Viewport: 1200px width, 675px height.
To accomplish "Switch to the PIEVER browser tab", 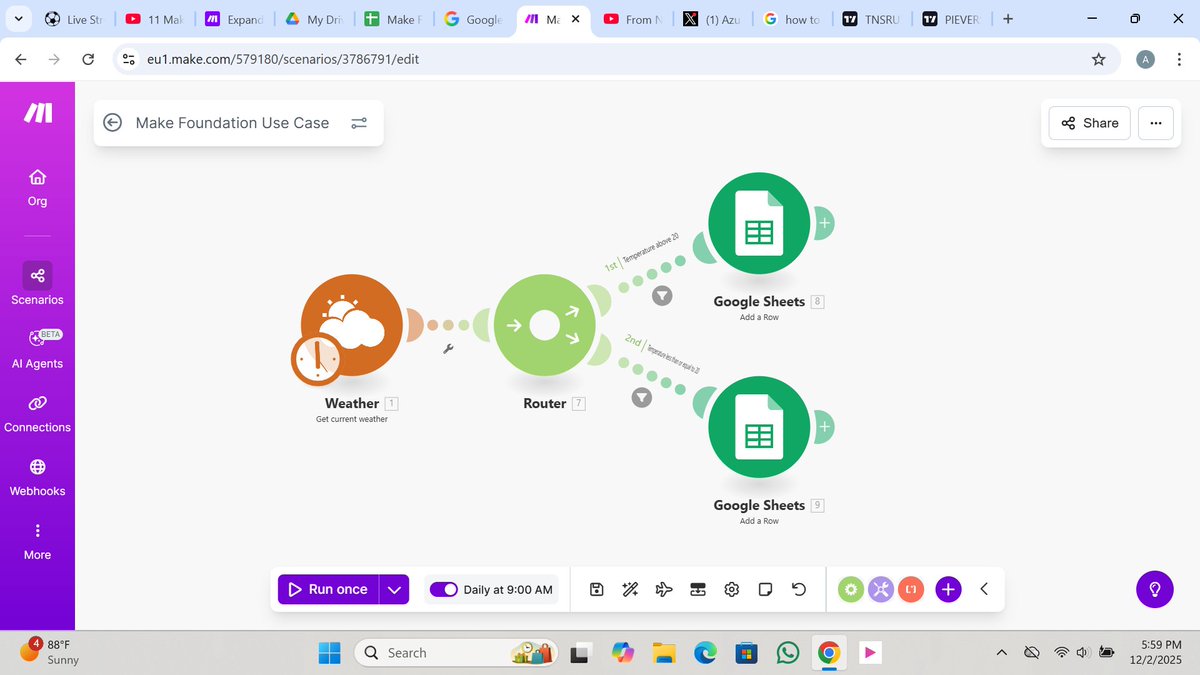I will (950, 19).
